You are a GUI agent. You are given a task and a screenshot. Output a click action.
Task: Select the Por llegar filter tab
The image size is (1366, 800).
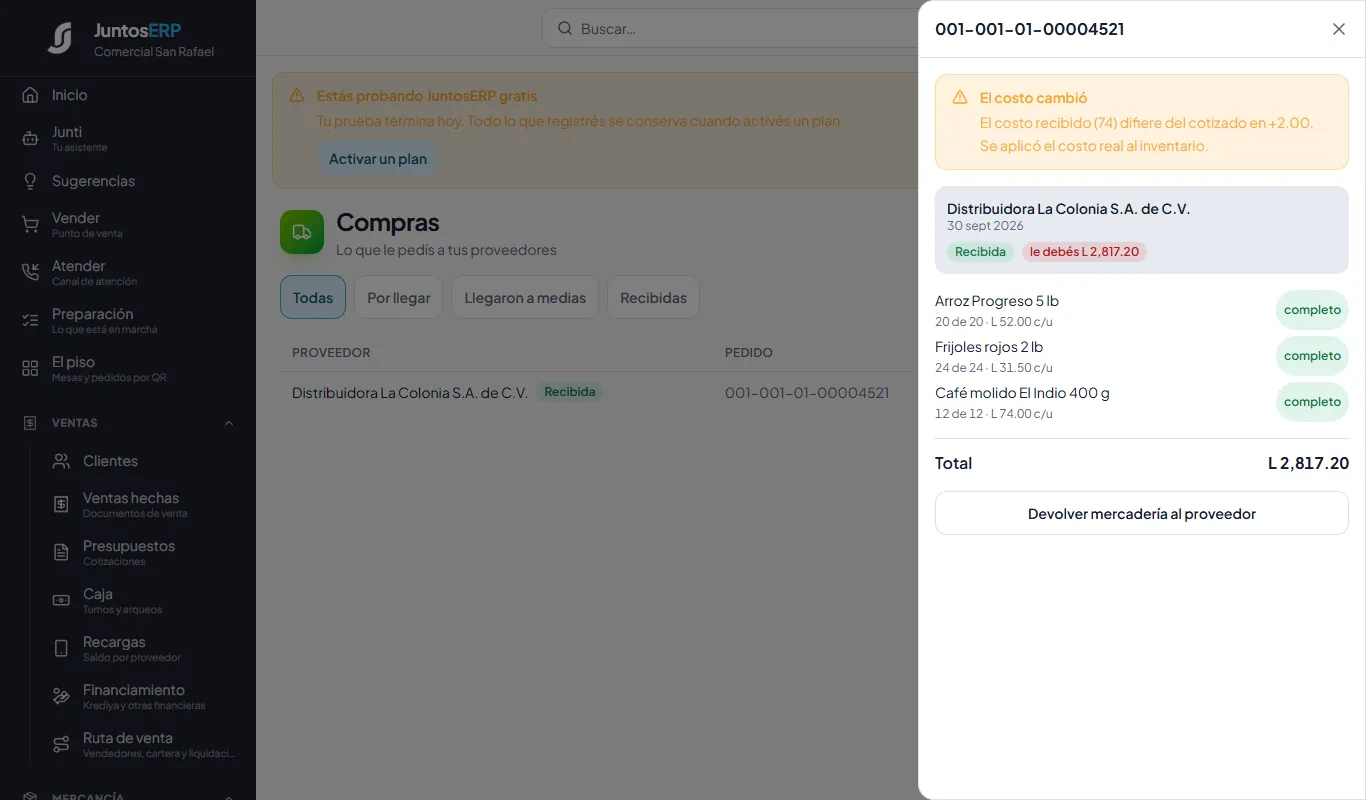398,298
